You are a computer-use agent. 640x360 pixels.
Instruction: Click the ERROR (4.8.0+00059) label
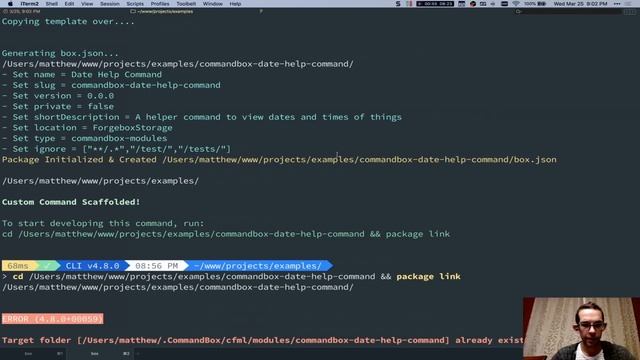[x=53, y=319]
